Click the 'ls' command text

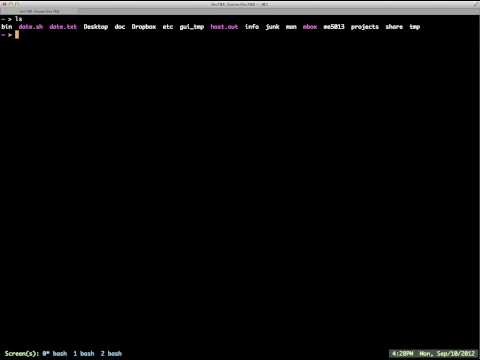coord(19,19)
